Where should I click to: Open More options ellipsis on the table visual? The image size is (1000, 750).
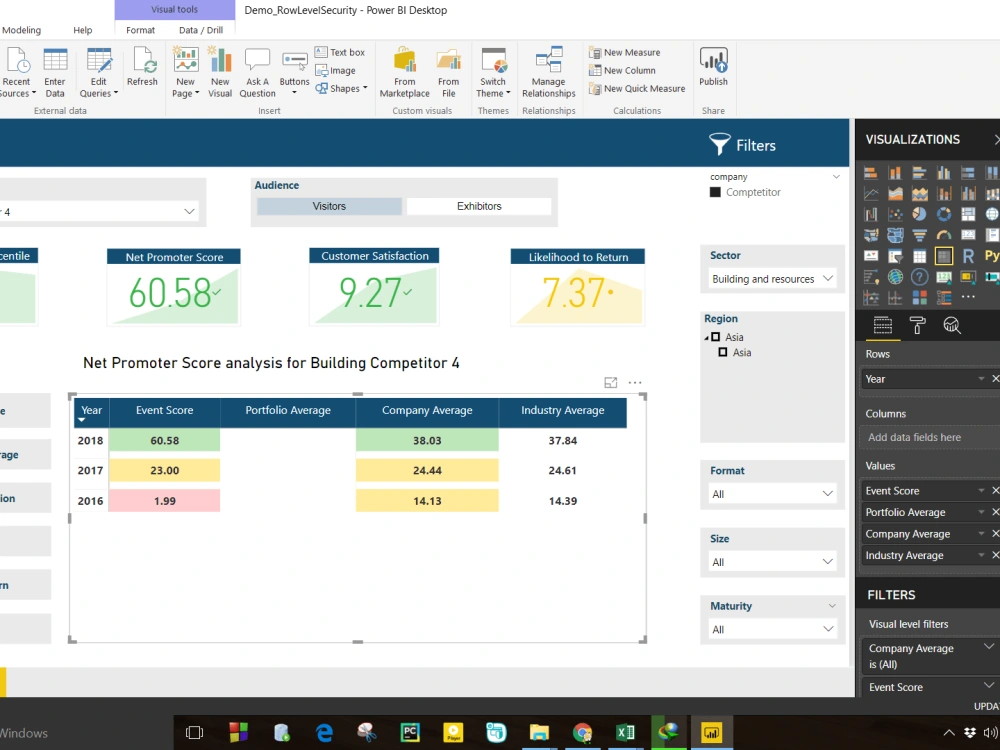[x=635, y=382]
